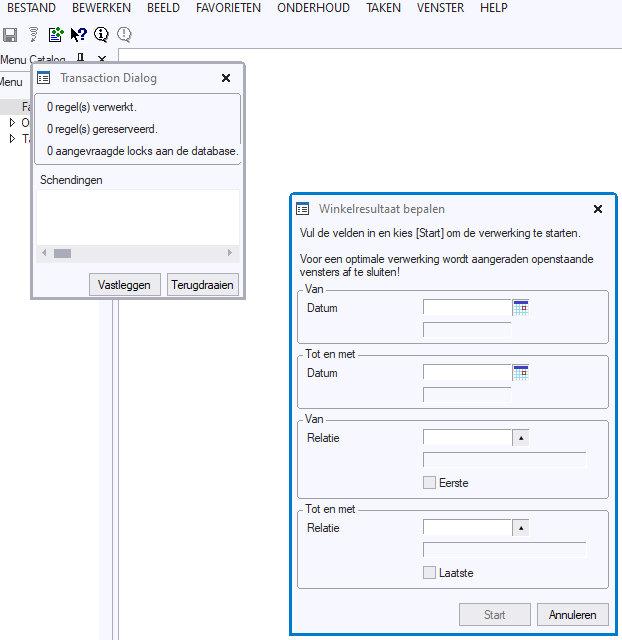Click the Schendingen horizontal scrollbar thumb
The image size is (622, 640).
point(62,253)
